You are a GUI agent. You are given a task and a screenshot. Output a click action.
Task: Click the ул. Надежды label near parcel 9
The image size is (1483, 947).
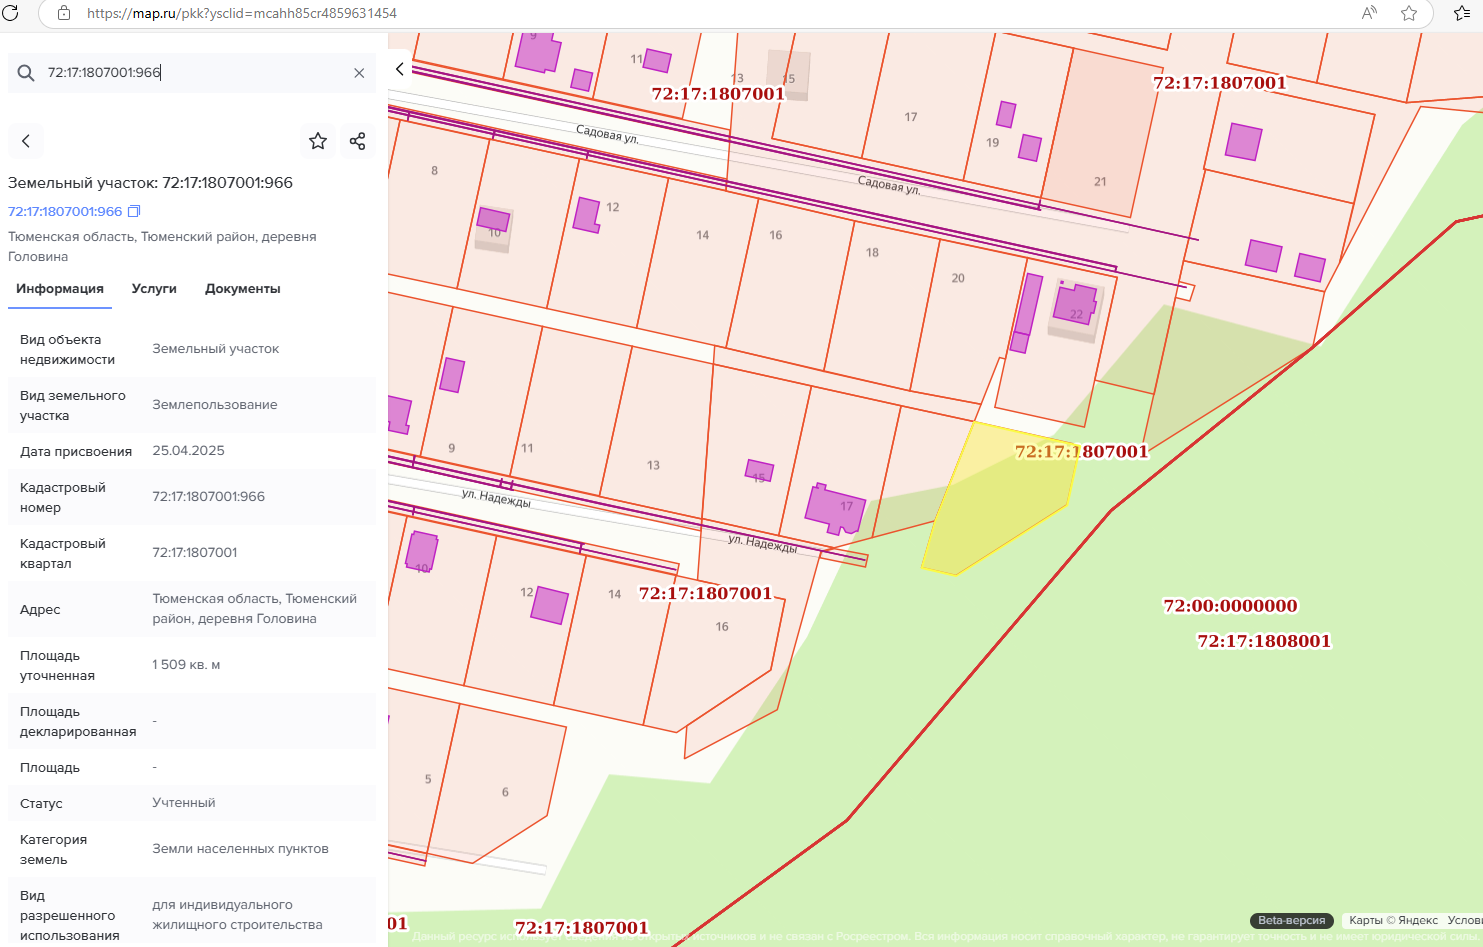pyautogui.click(x=496, y=498)
